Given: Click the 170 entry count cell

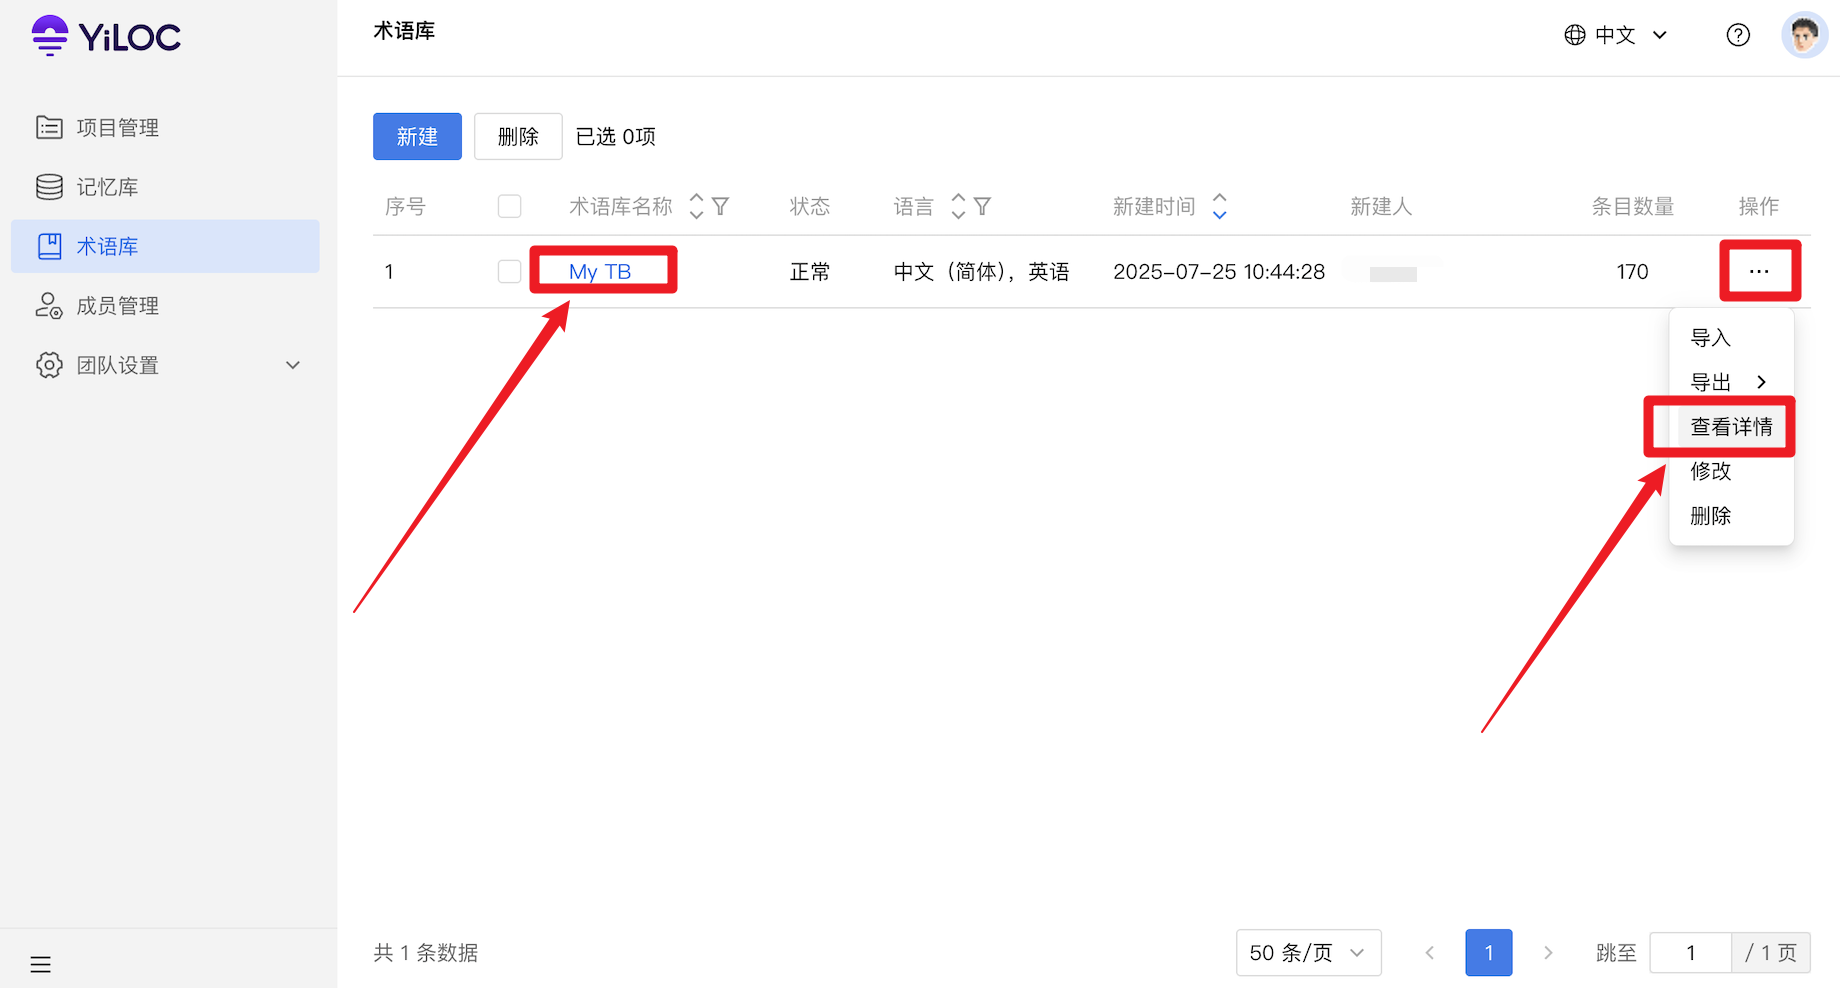Looking at the screenshot, I should pos(1632,272).
